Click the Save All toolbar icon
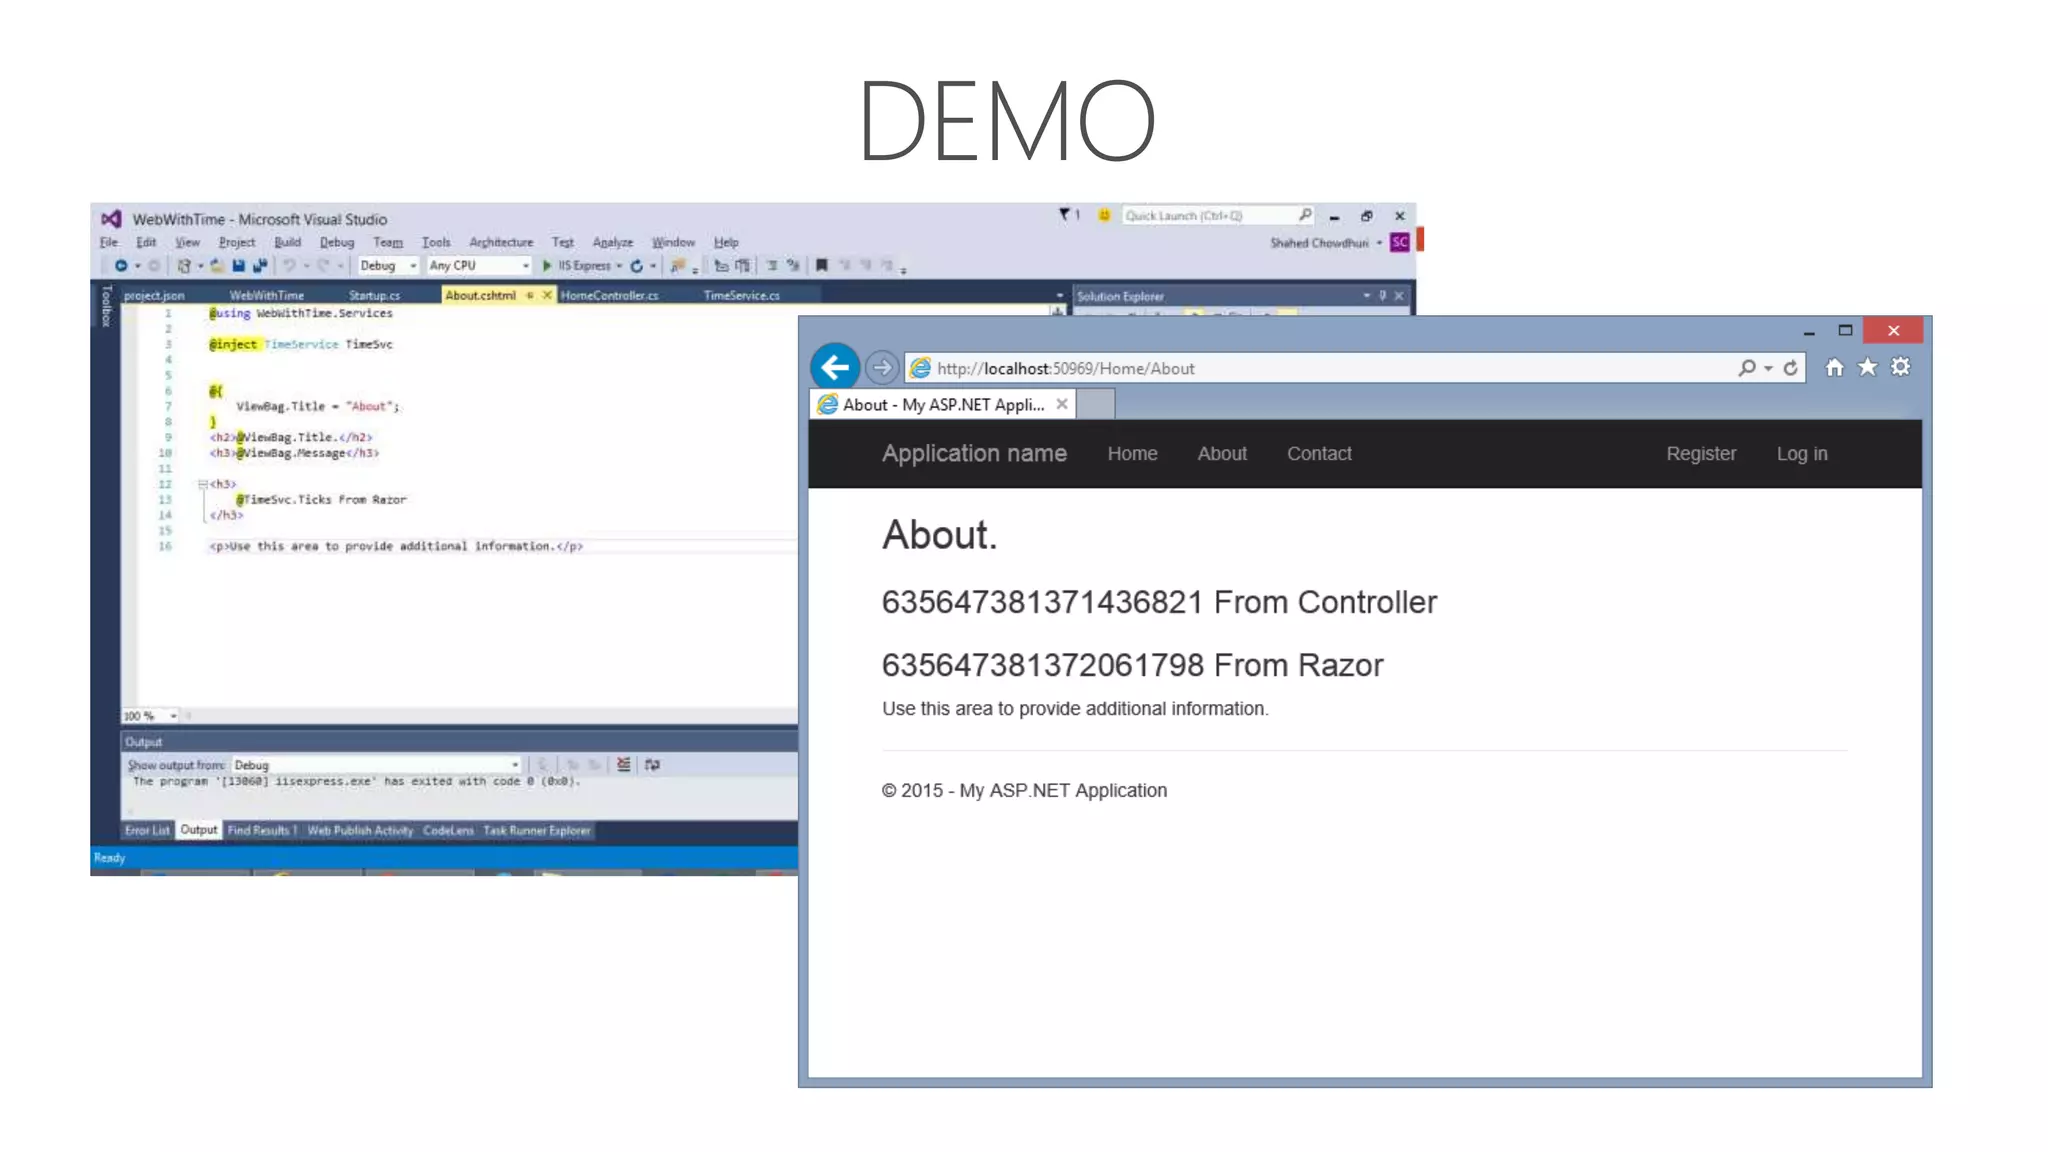The height and width of the screenshot is (1152, 2048). coord(260,266)
